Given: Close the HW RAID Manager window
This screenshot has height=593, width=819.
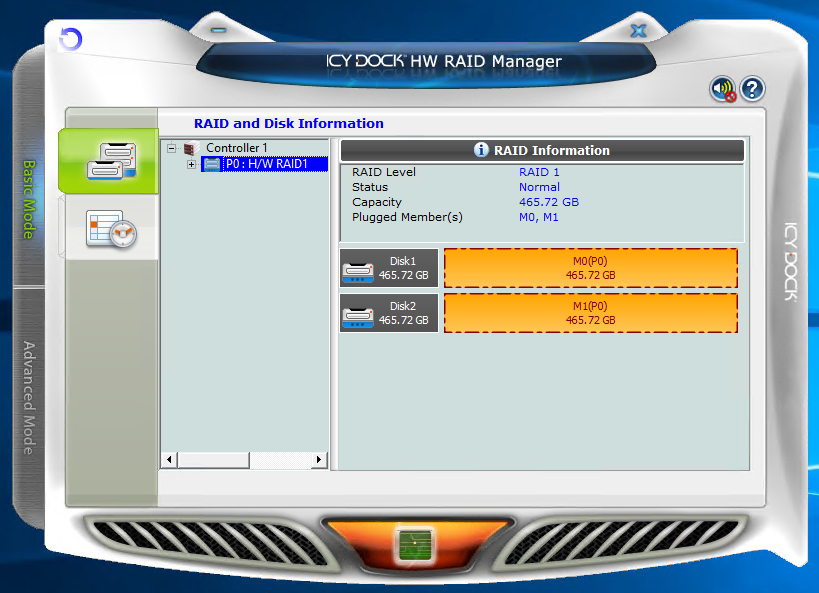Looking at the screenshot, I should point(638,31).
